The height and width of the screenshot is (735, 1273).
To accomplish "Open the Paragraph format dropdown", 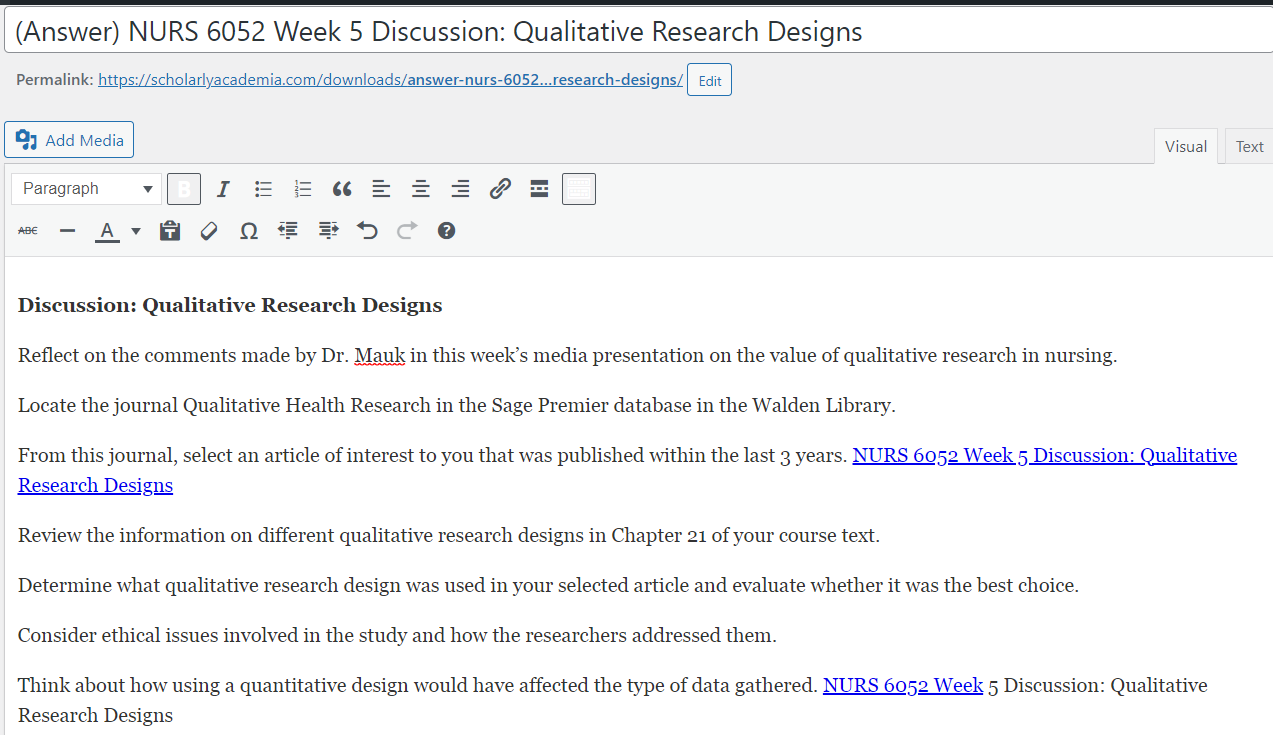I will tap(87, 189).
